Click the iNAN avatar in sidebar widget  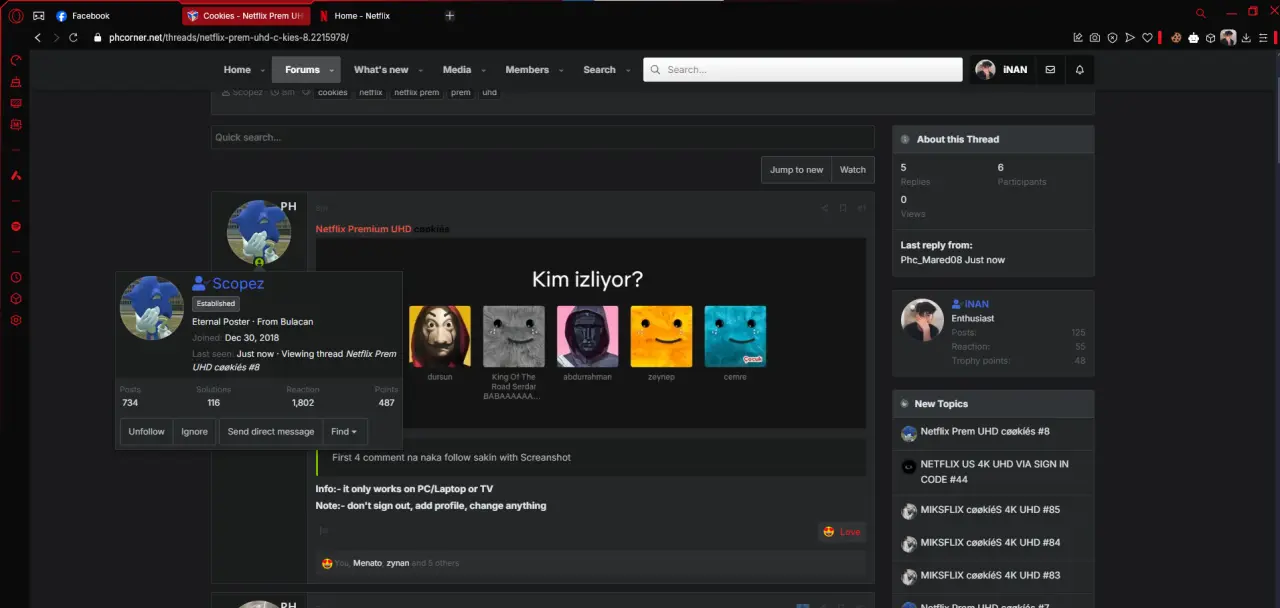click(922, 320)
